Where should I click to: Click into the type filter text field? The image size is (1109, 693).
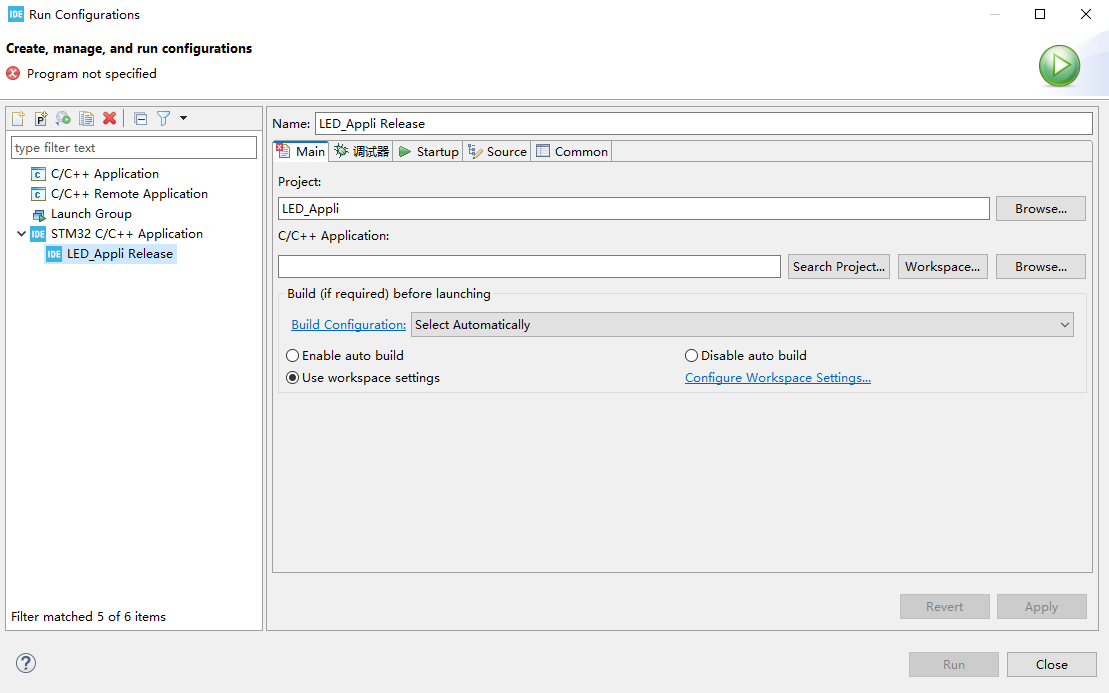coord(134,148)
